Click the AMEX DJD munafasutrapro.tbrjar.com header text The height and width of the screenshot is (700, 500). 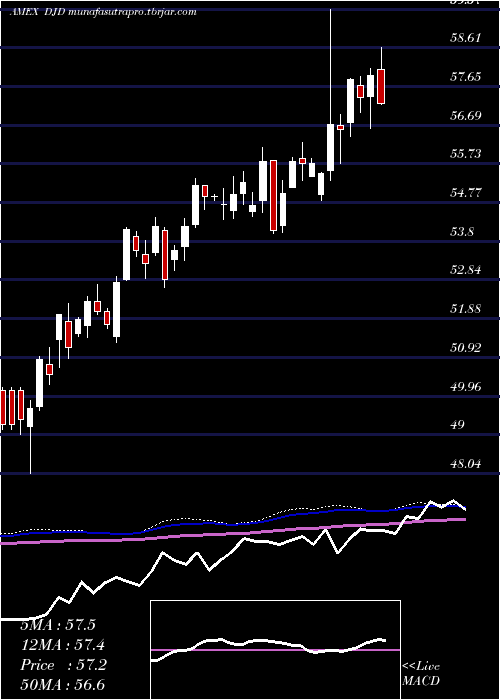pyautogui.click(x=103, y=12)
